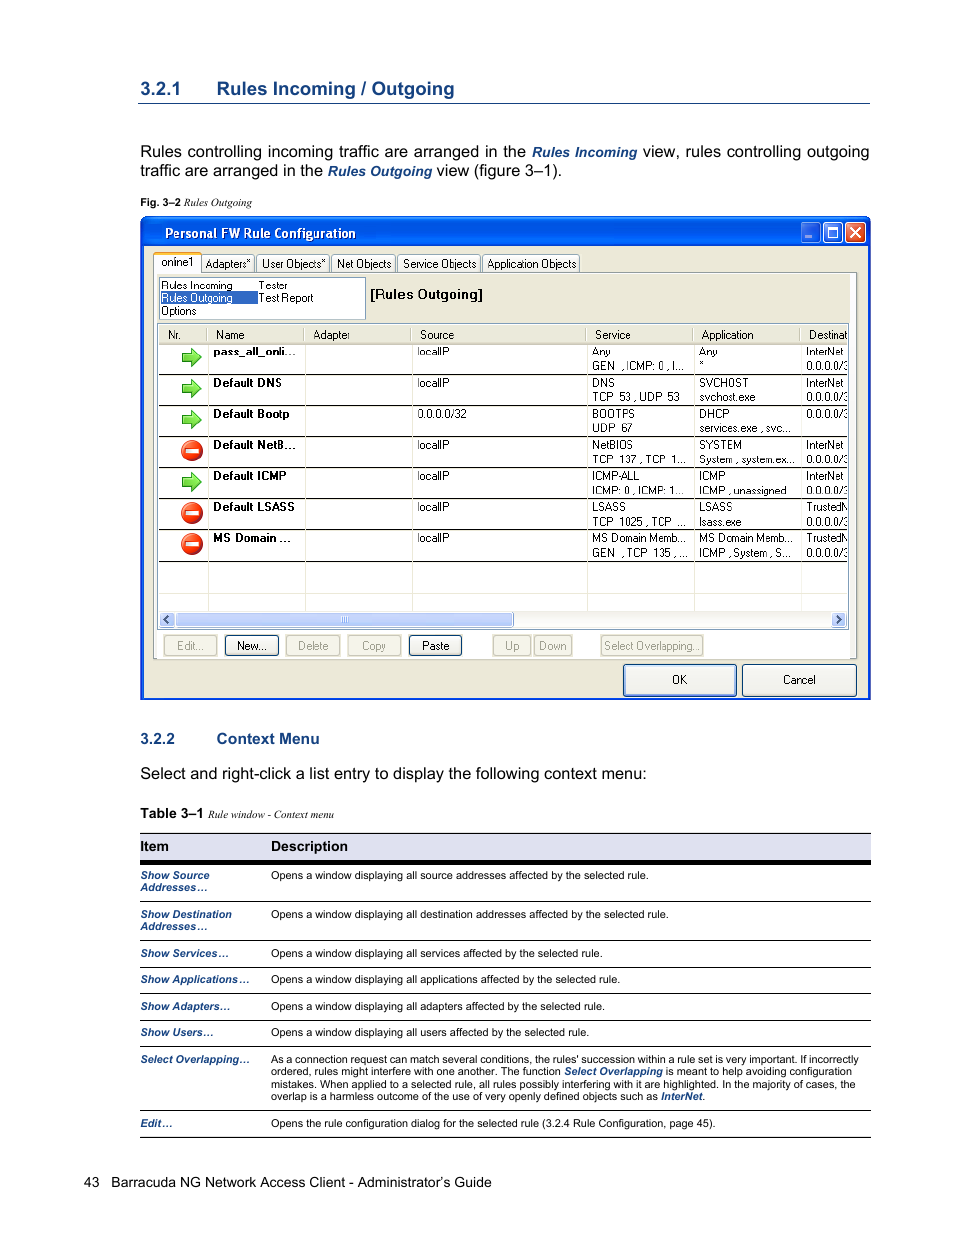This screenshot has width=954, height=1235.
Task: Select Tester in the view list
Action: tap(273, 285)
